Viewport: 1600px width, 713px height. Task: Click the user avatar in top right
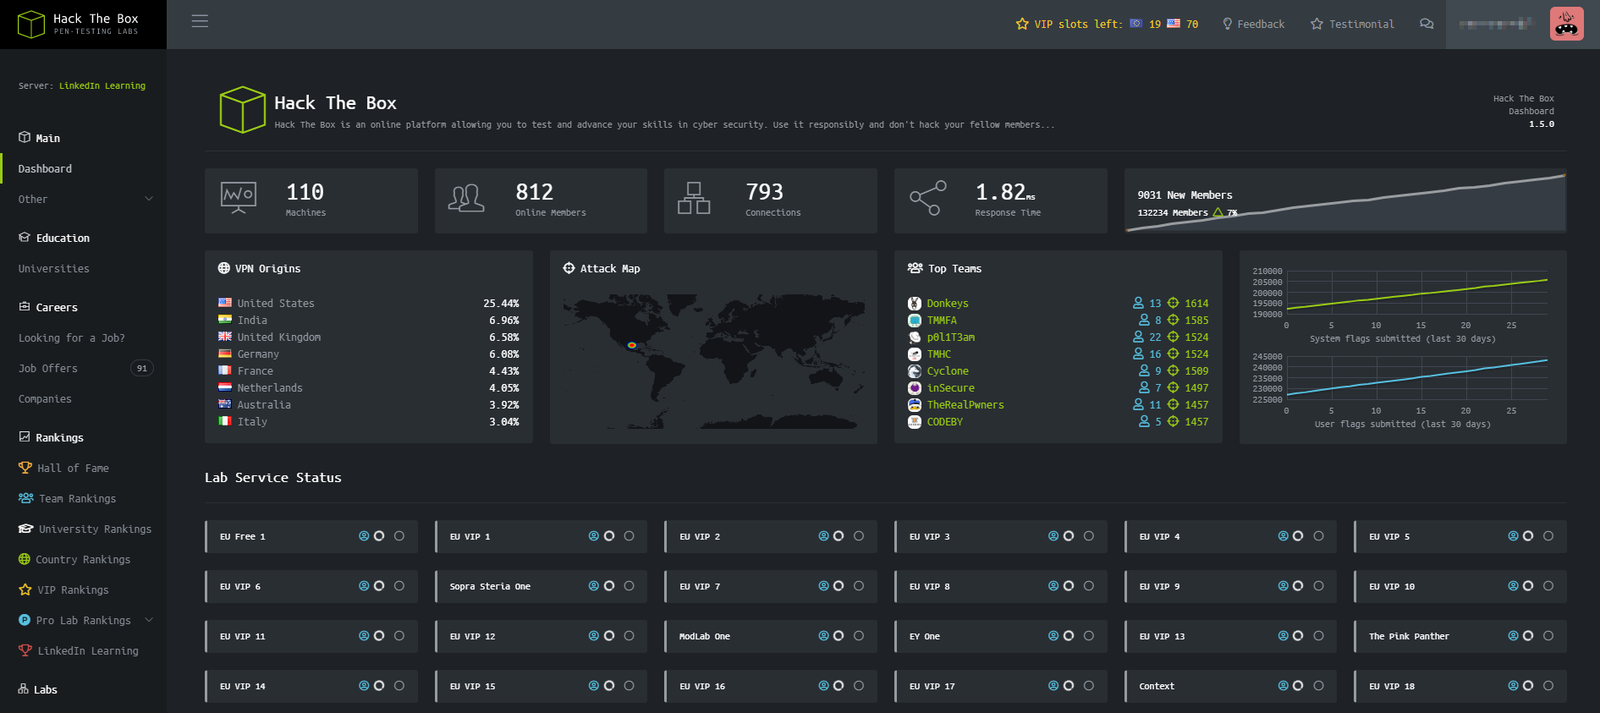(1566, 24)
